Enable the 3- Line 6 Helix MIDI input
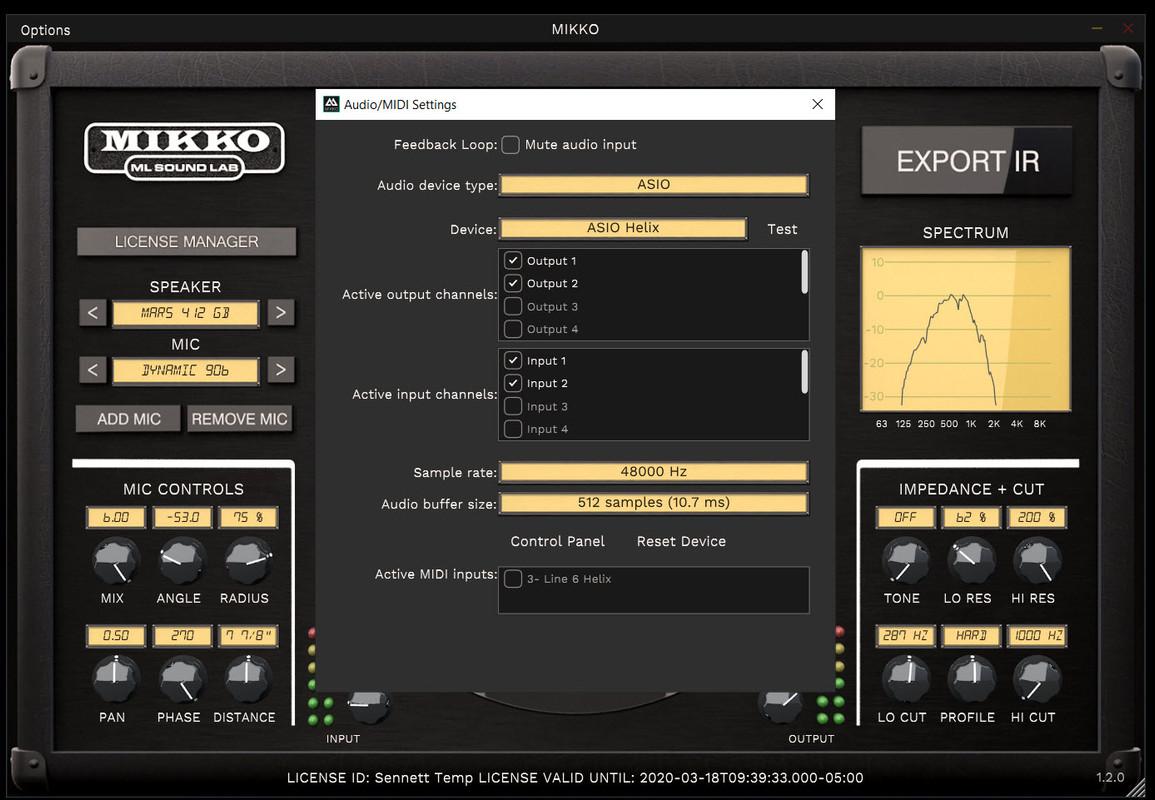 [x=513, y=579]
